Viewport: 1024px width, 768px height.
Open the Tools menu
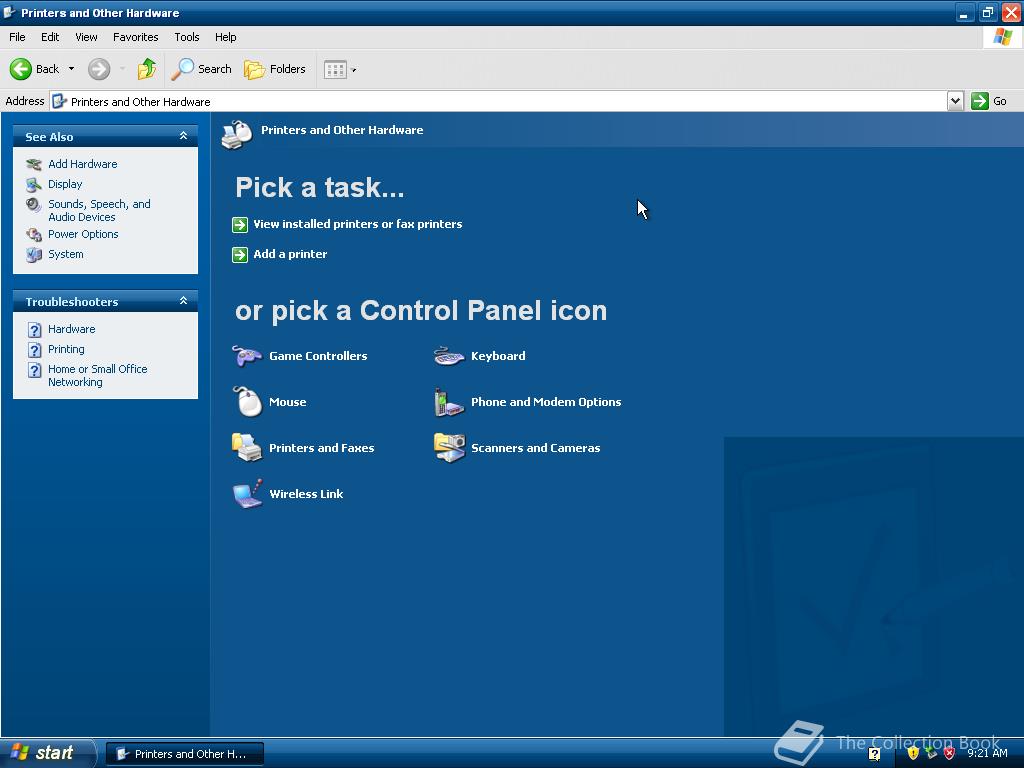[x=187, y=37]
